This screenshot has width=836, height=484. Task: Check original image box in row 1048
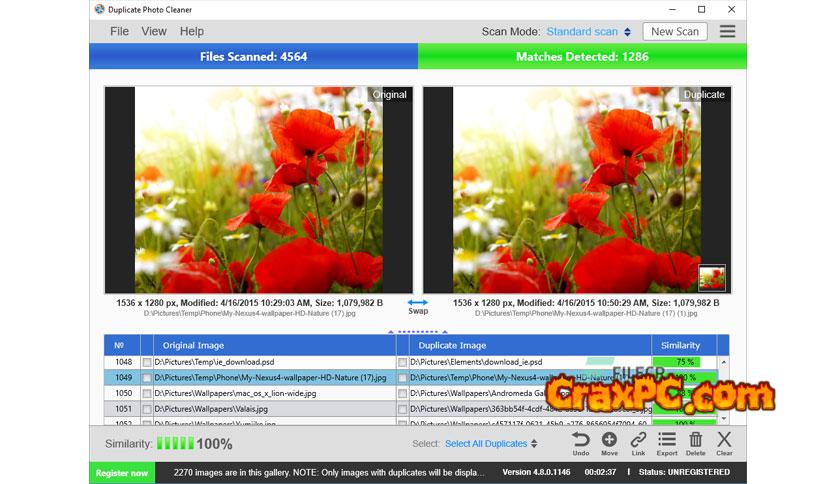147,362
